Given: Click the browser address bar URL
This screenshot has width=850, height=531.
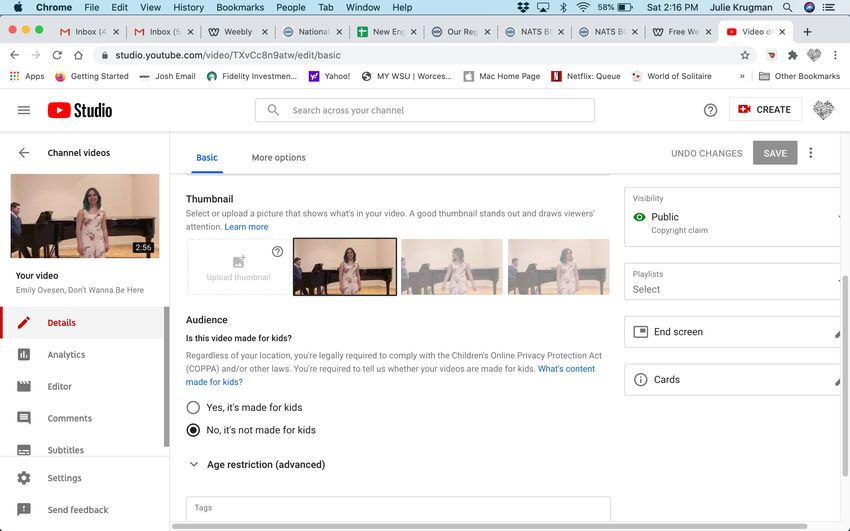Looking at the screenshot, I should click(x=228, y=55).
